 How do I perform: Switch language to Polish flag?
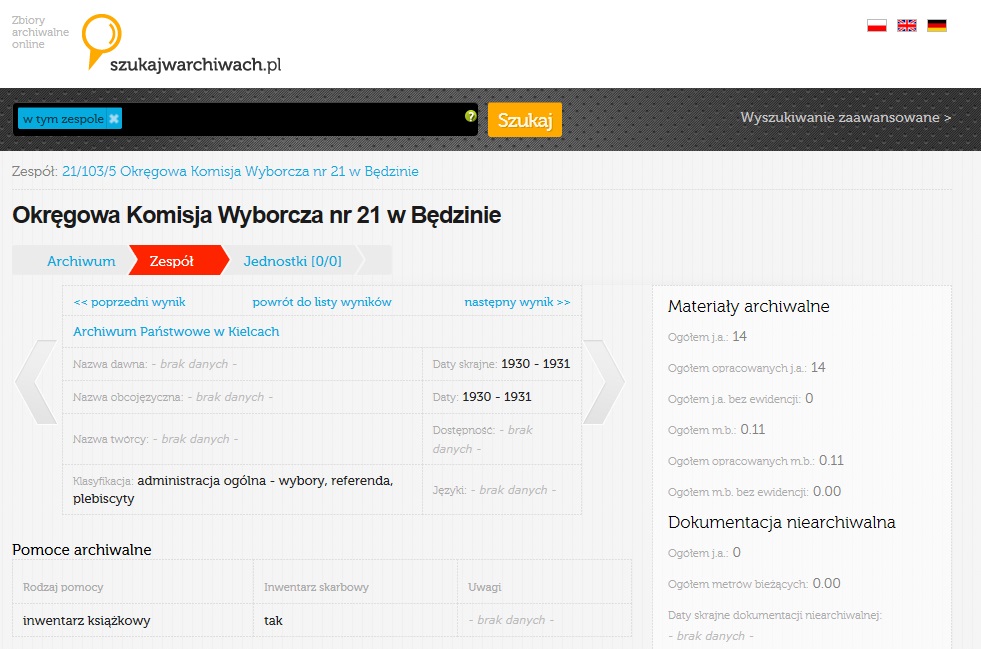(877, 26)
